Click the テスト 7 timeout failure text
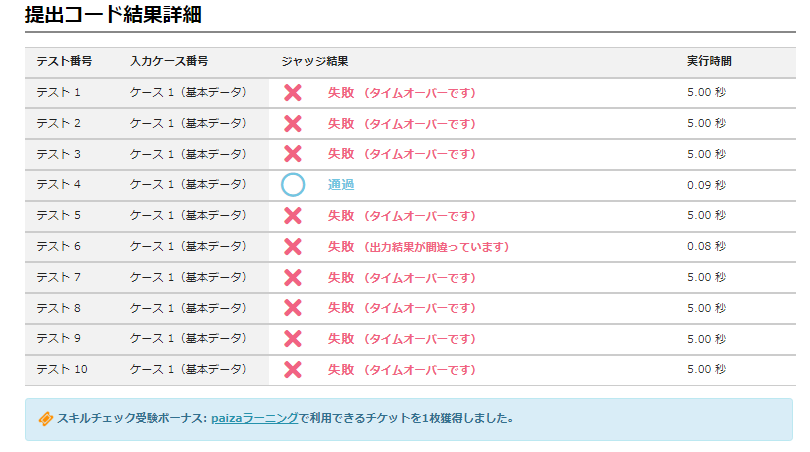Screen dimensions: 810x452 (401, 278)
